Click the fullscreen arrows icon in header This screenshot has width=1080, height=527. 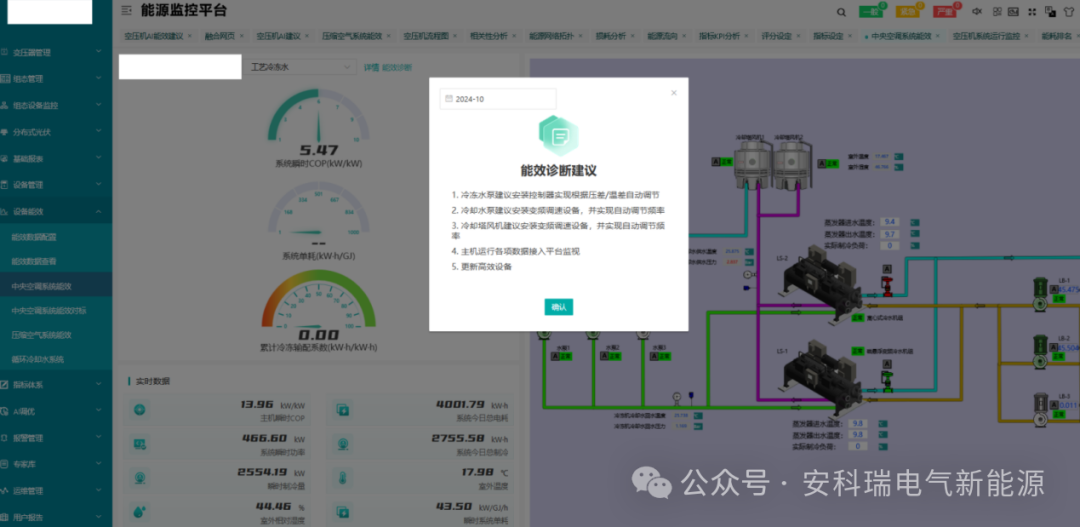[x=1032, y=12]
